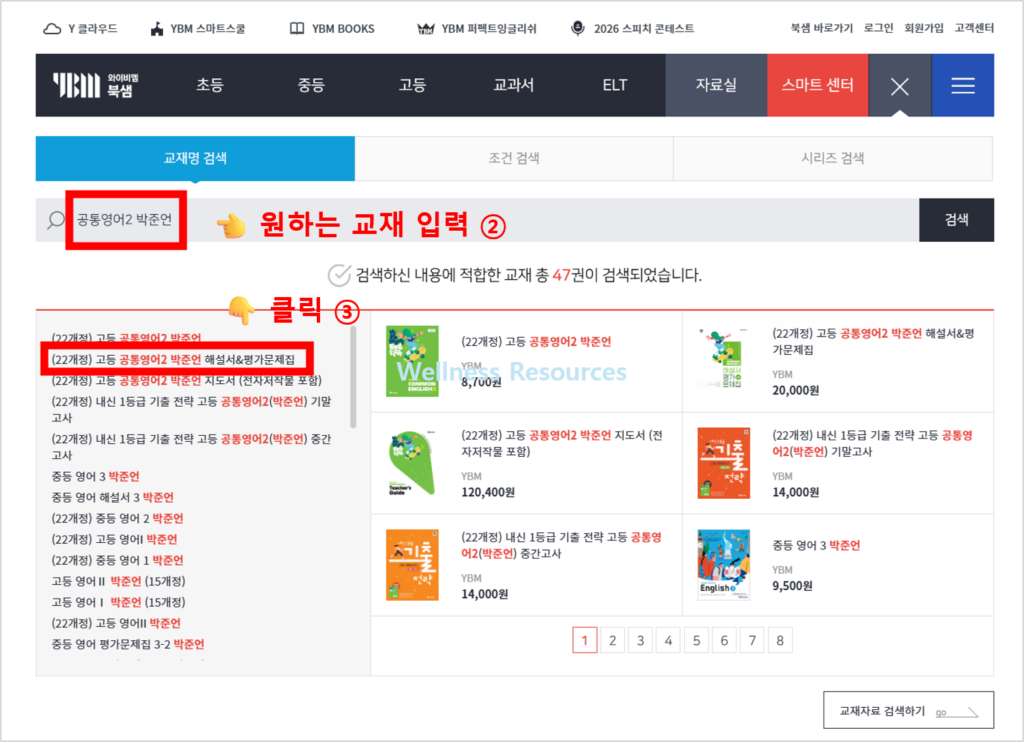Select (22개정) 고등 영어II 박준언
This screenshot has height=742, width=1024.
(x=116, y=622)
